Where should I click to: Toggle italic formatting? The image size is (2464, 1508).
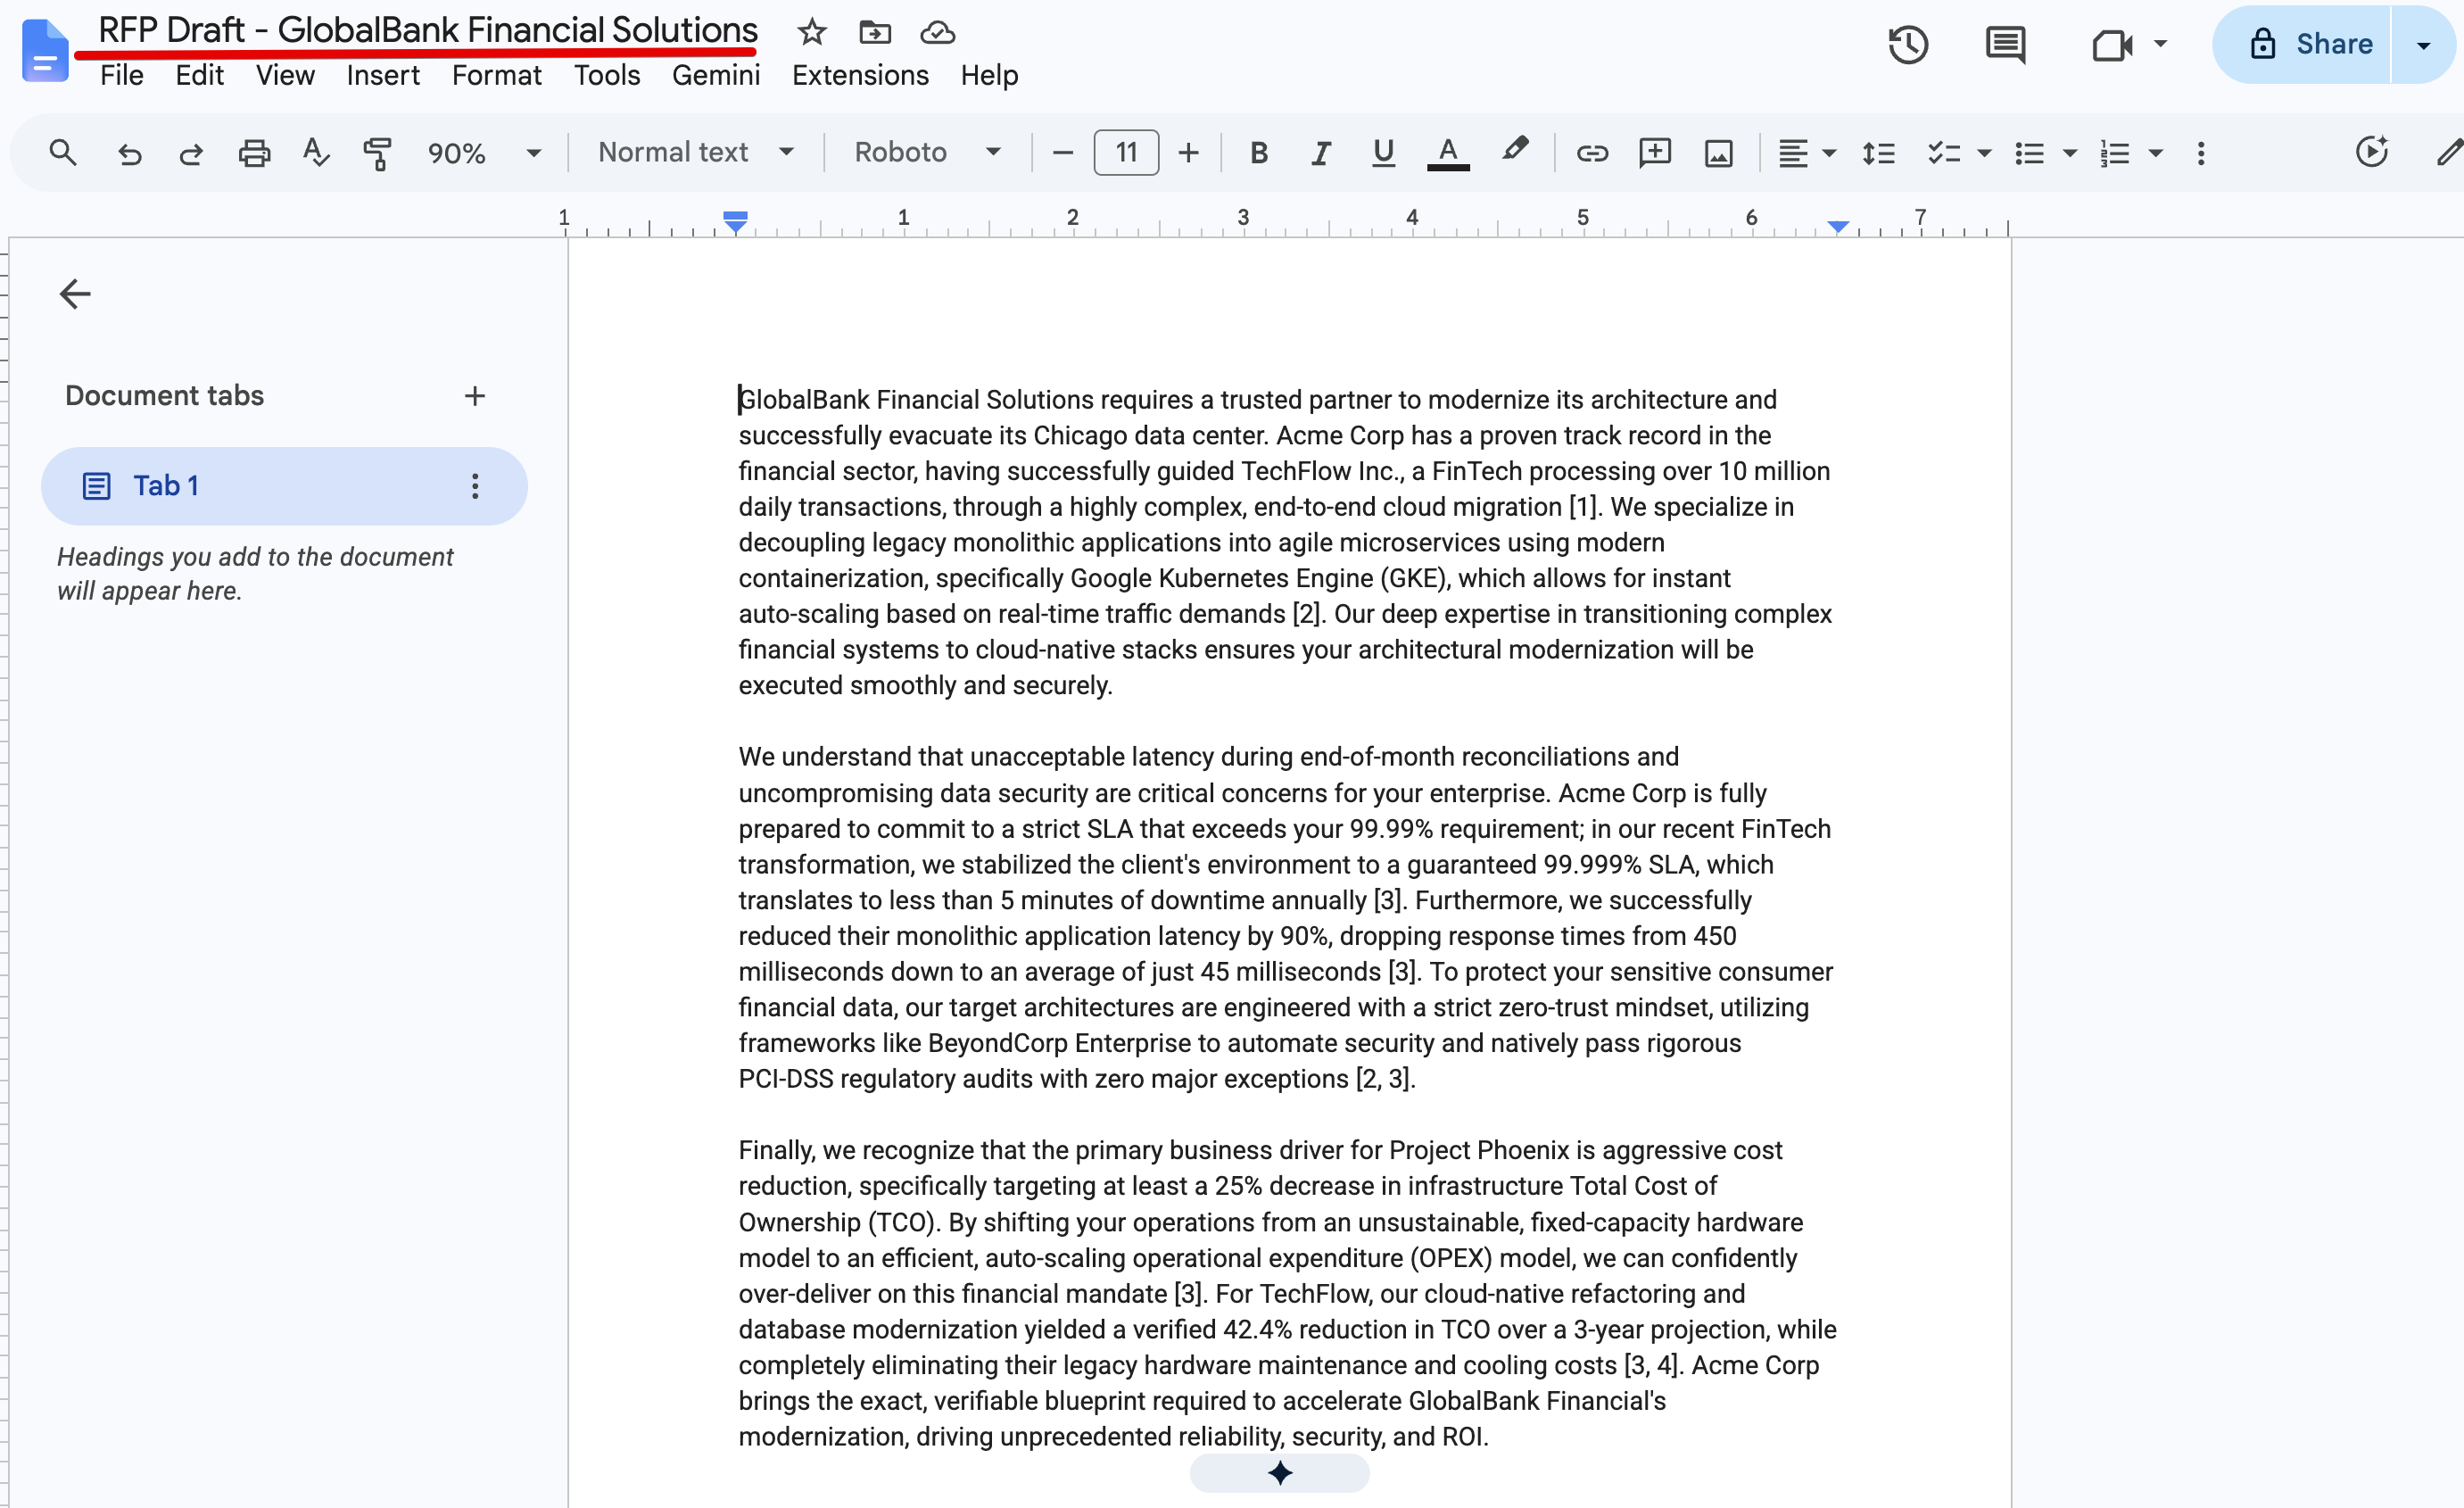point(1320,153)
